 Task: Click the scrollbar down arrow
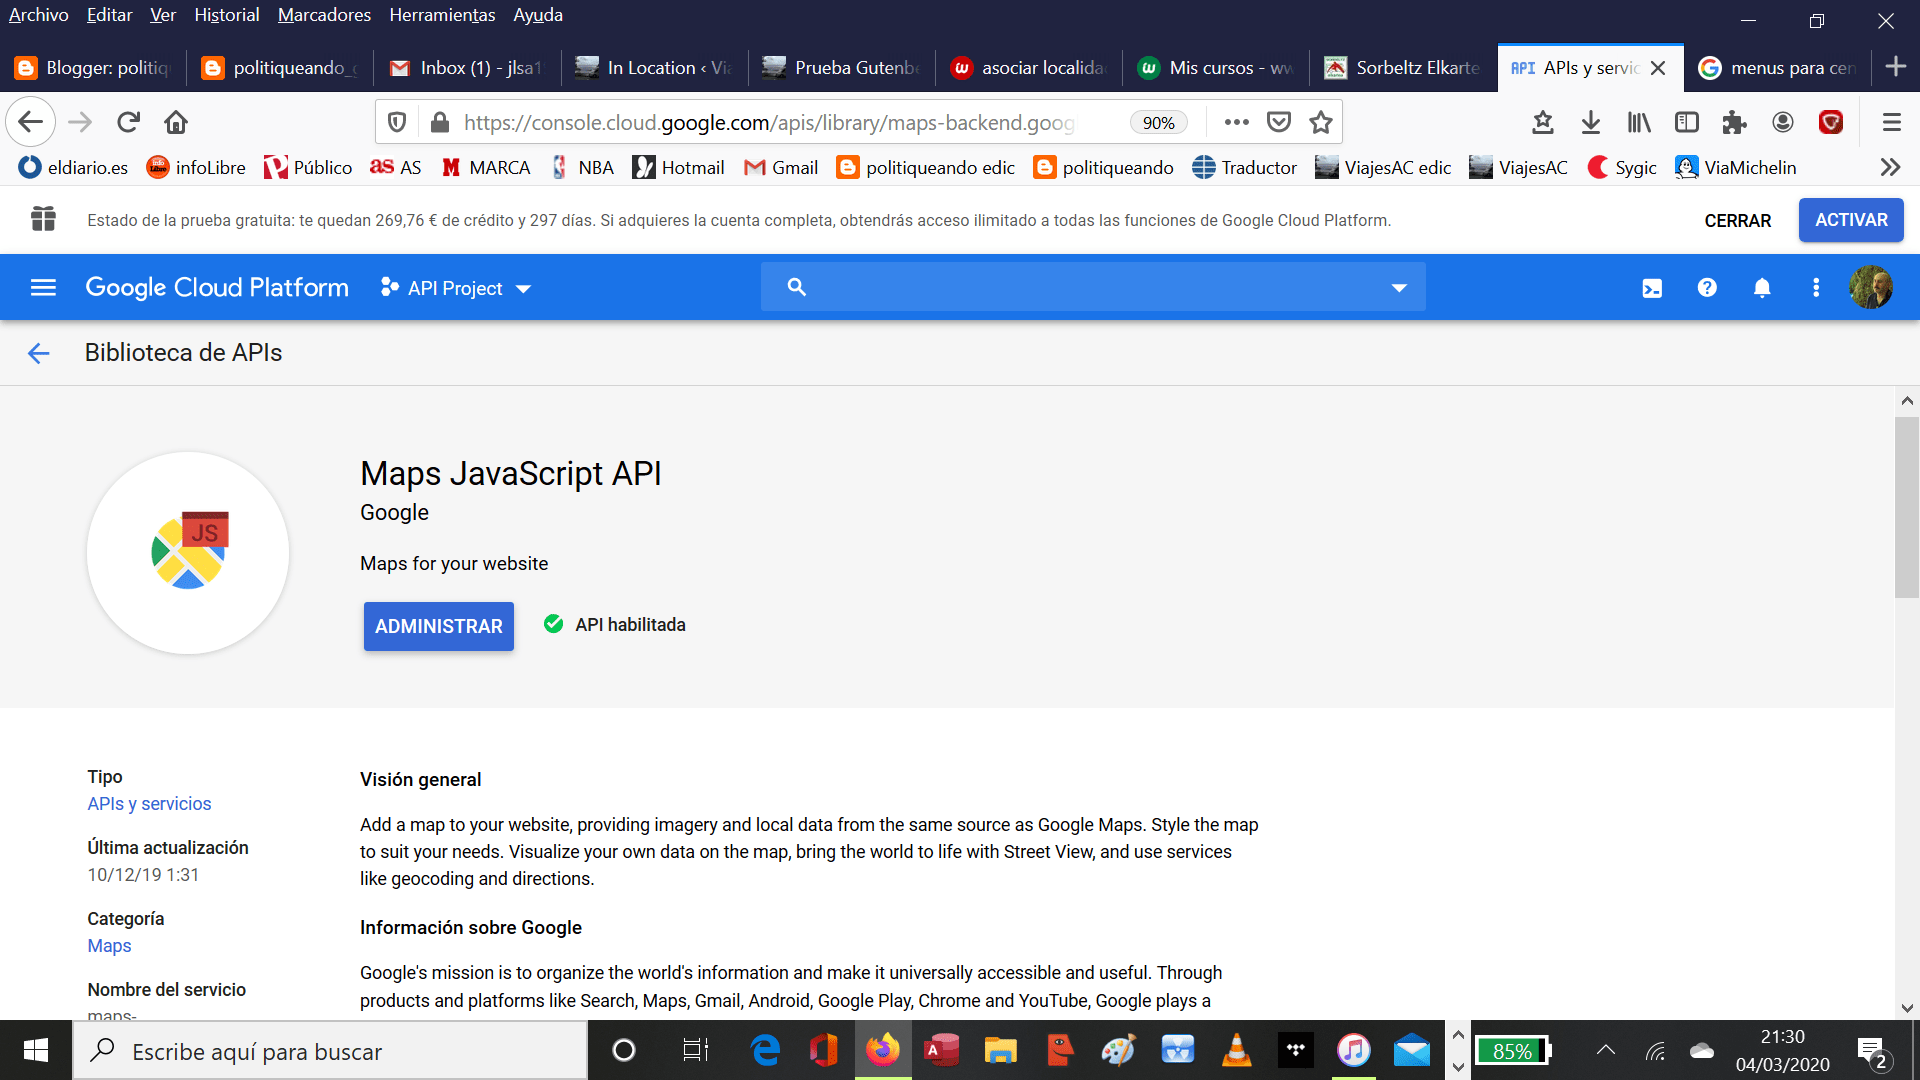(1907, 1008)
